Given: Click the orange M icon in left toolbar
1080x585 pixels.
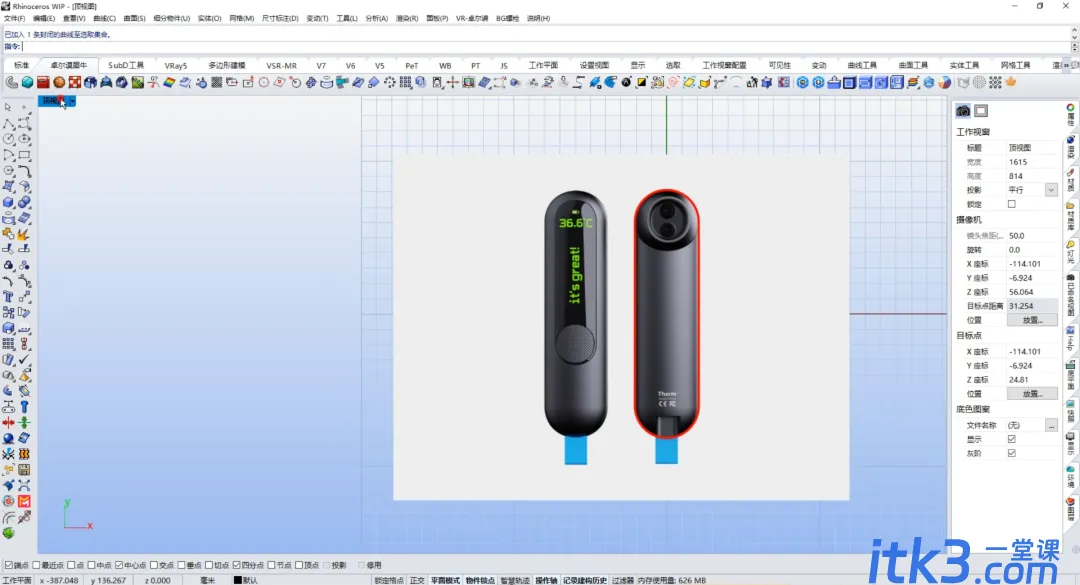Looking at the screenshot, I should click(24, 501).
